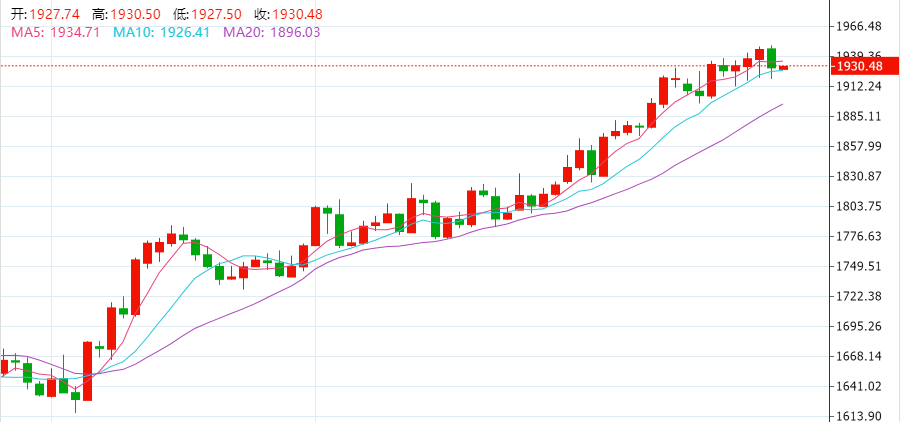Click the 1722.38 price axis label

859,296
